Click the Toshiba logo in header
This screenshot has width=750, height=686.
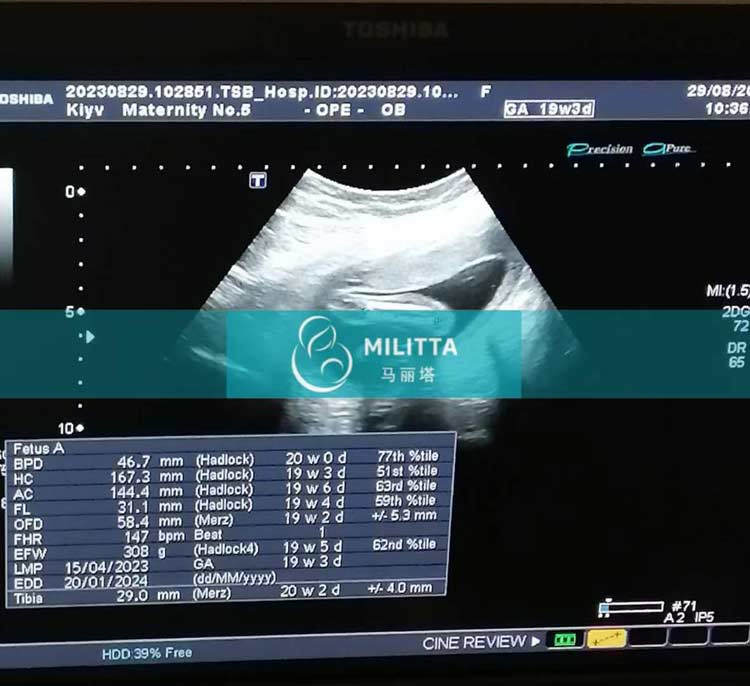coord(26,100)
